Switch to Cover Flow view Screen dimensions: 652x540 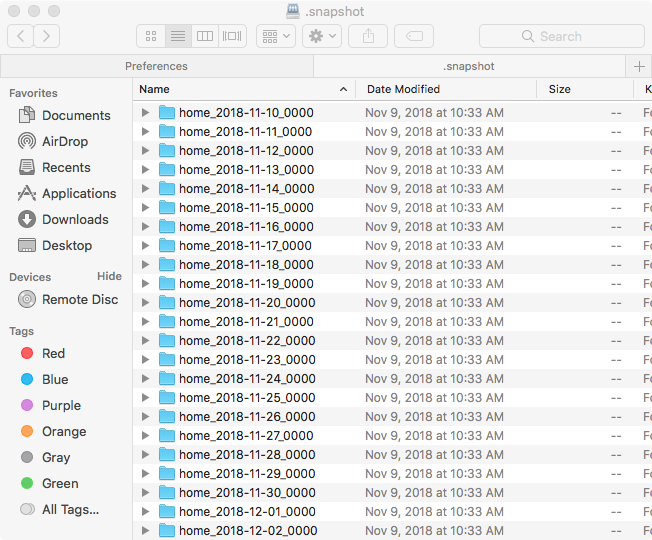tap(232, 36)
